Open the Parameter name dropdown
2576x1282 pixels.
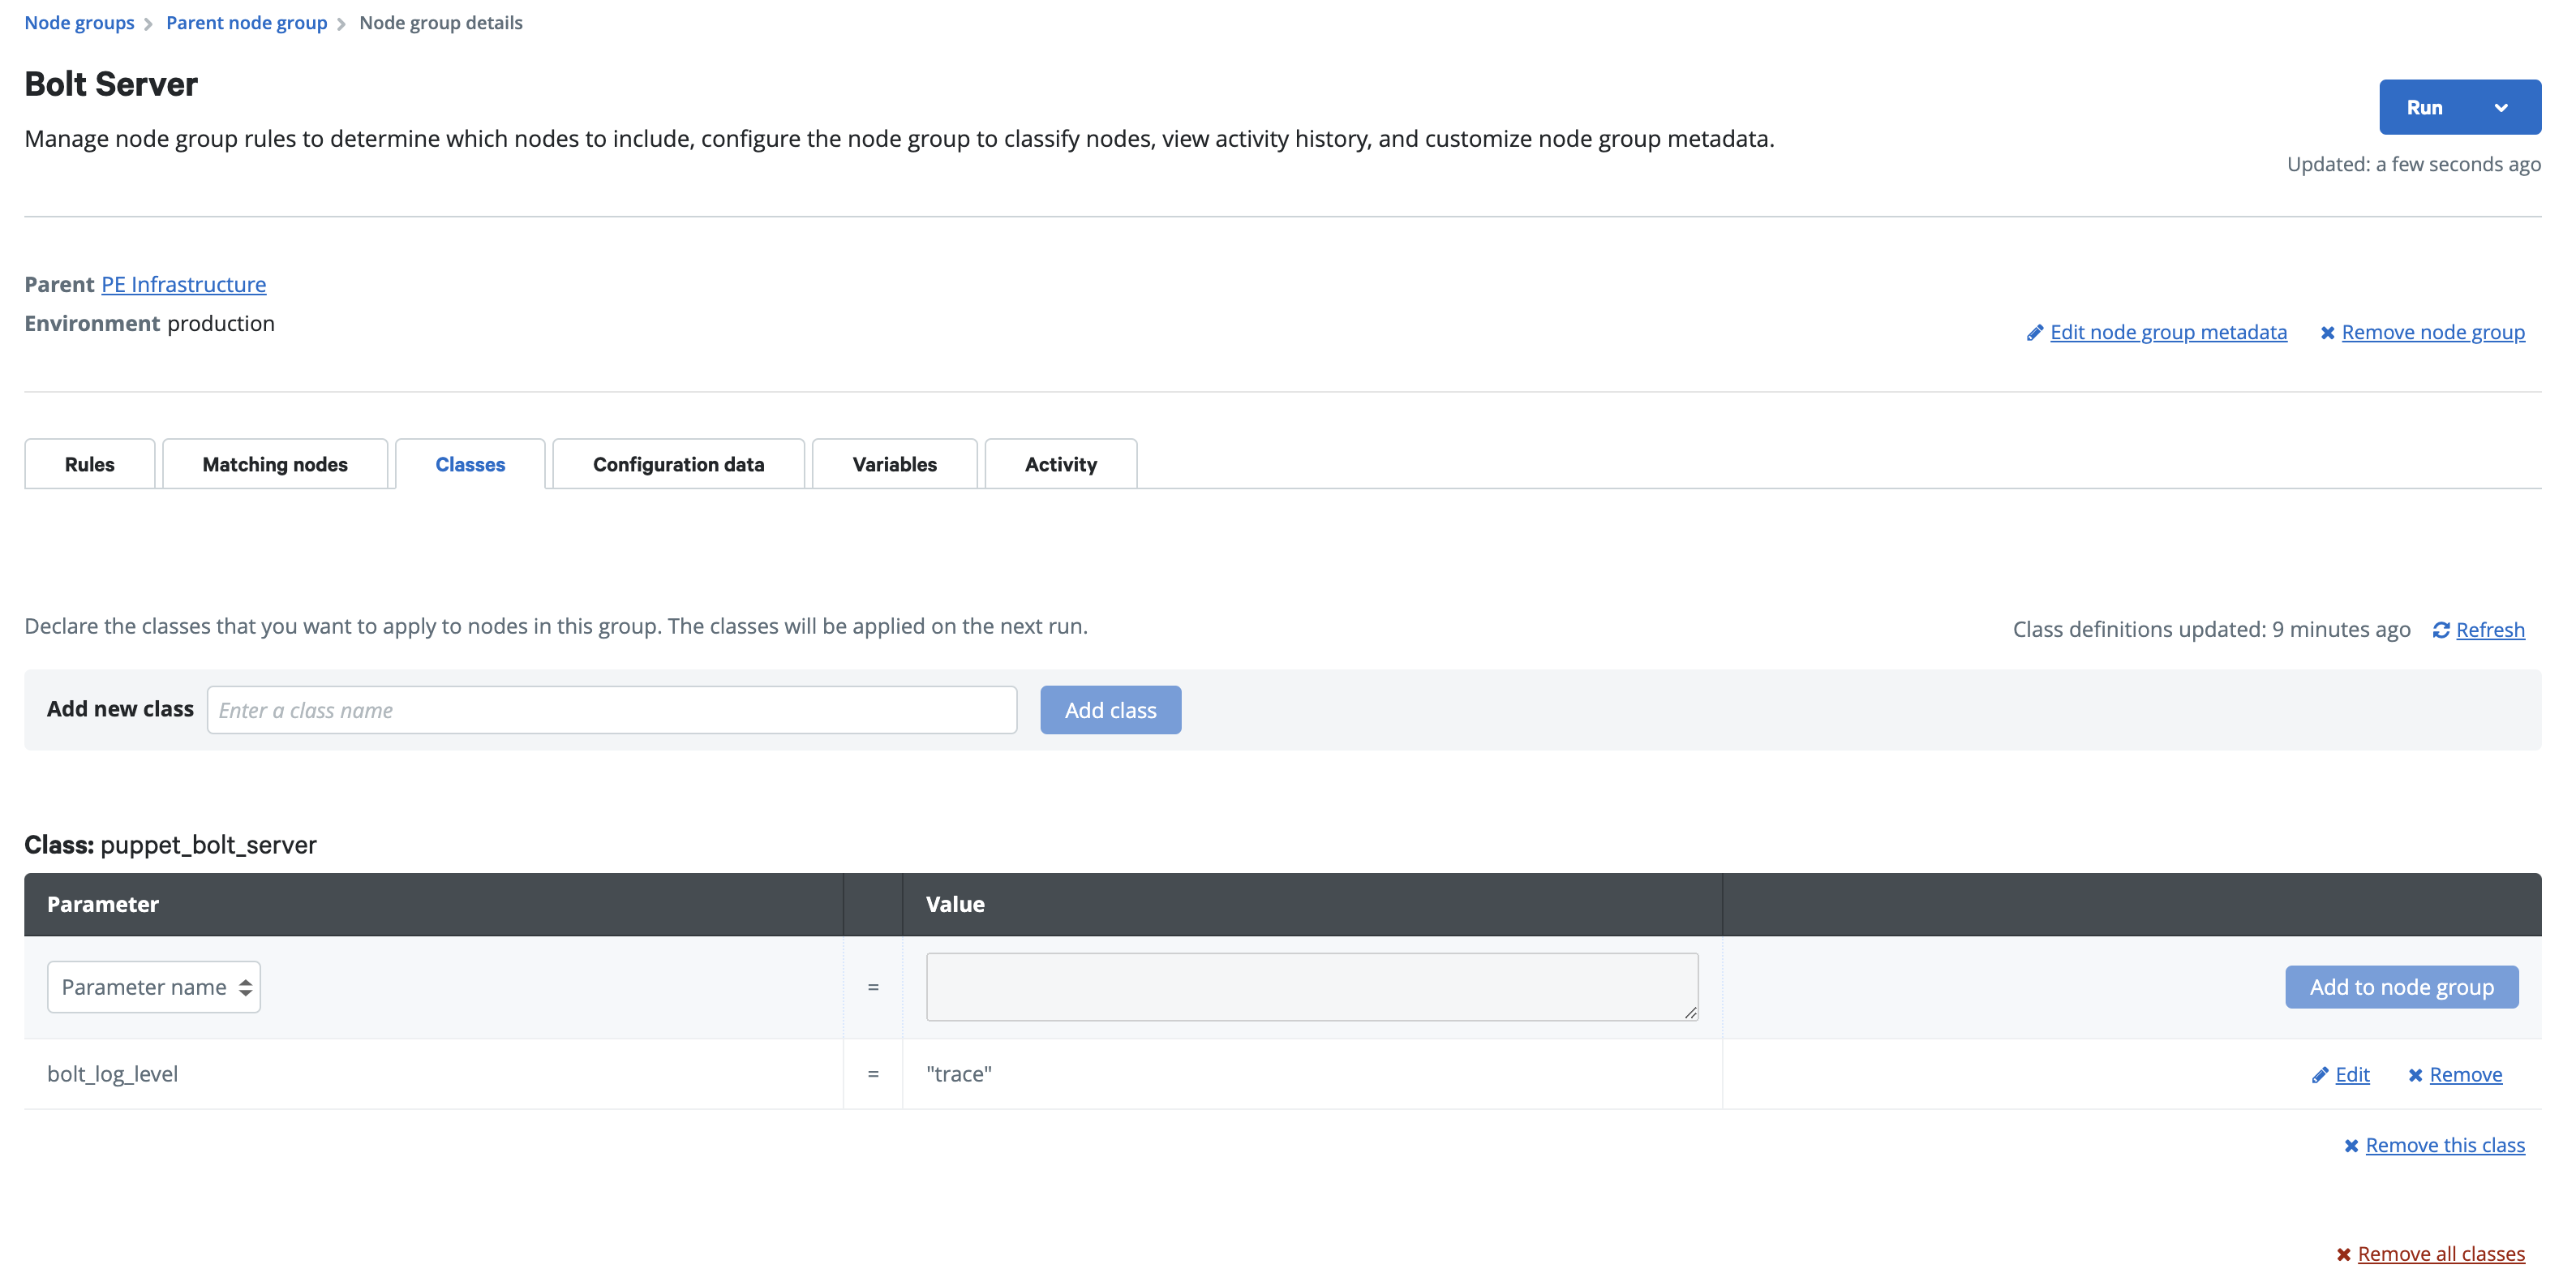point(154,987)
